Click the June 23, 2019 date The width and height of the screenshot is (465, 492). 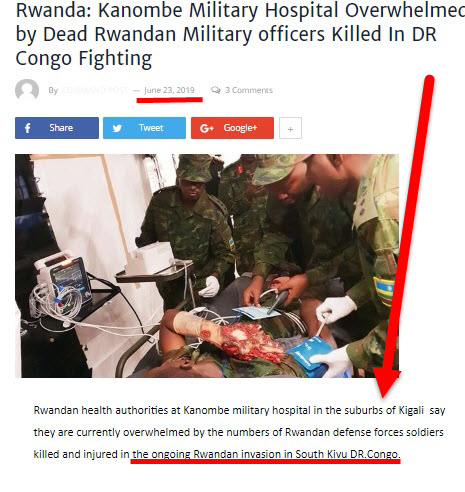(169, 90)
